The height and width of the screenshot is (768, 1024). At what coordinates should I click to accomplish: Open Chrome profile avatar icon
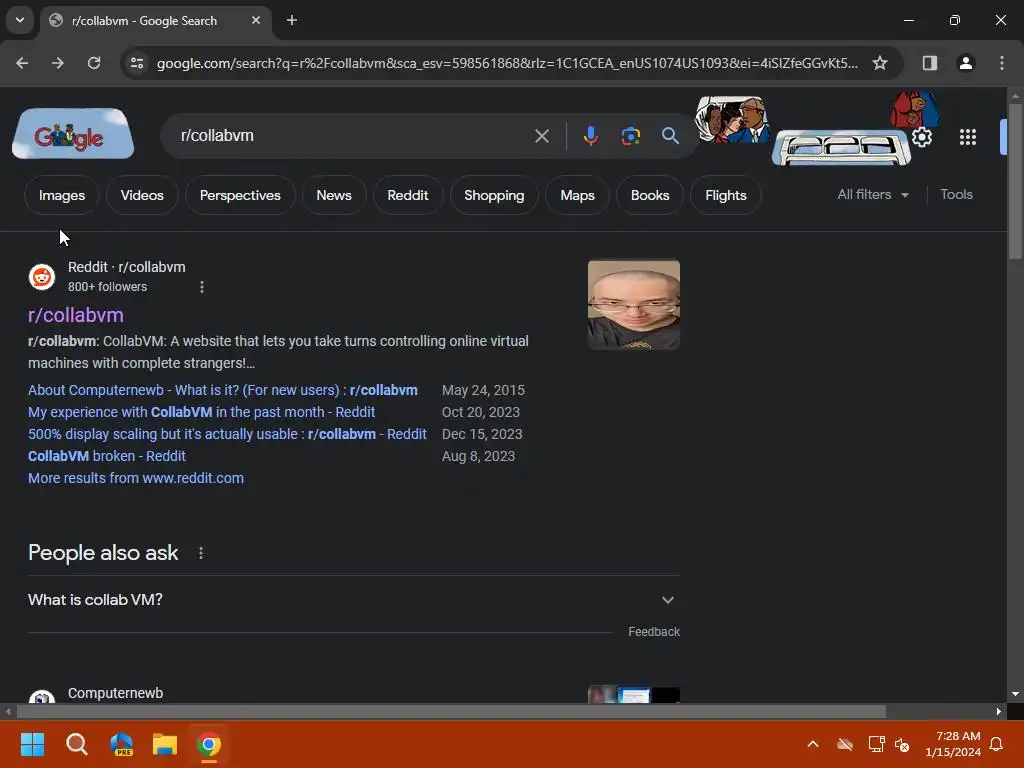coord(965,63)
